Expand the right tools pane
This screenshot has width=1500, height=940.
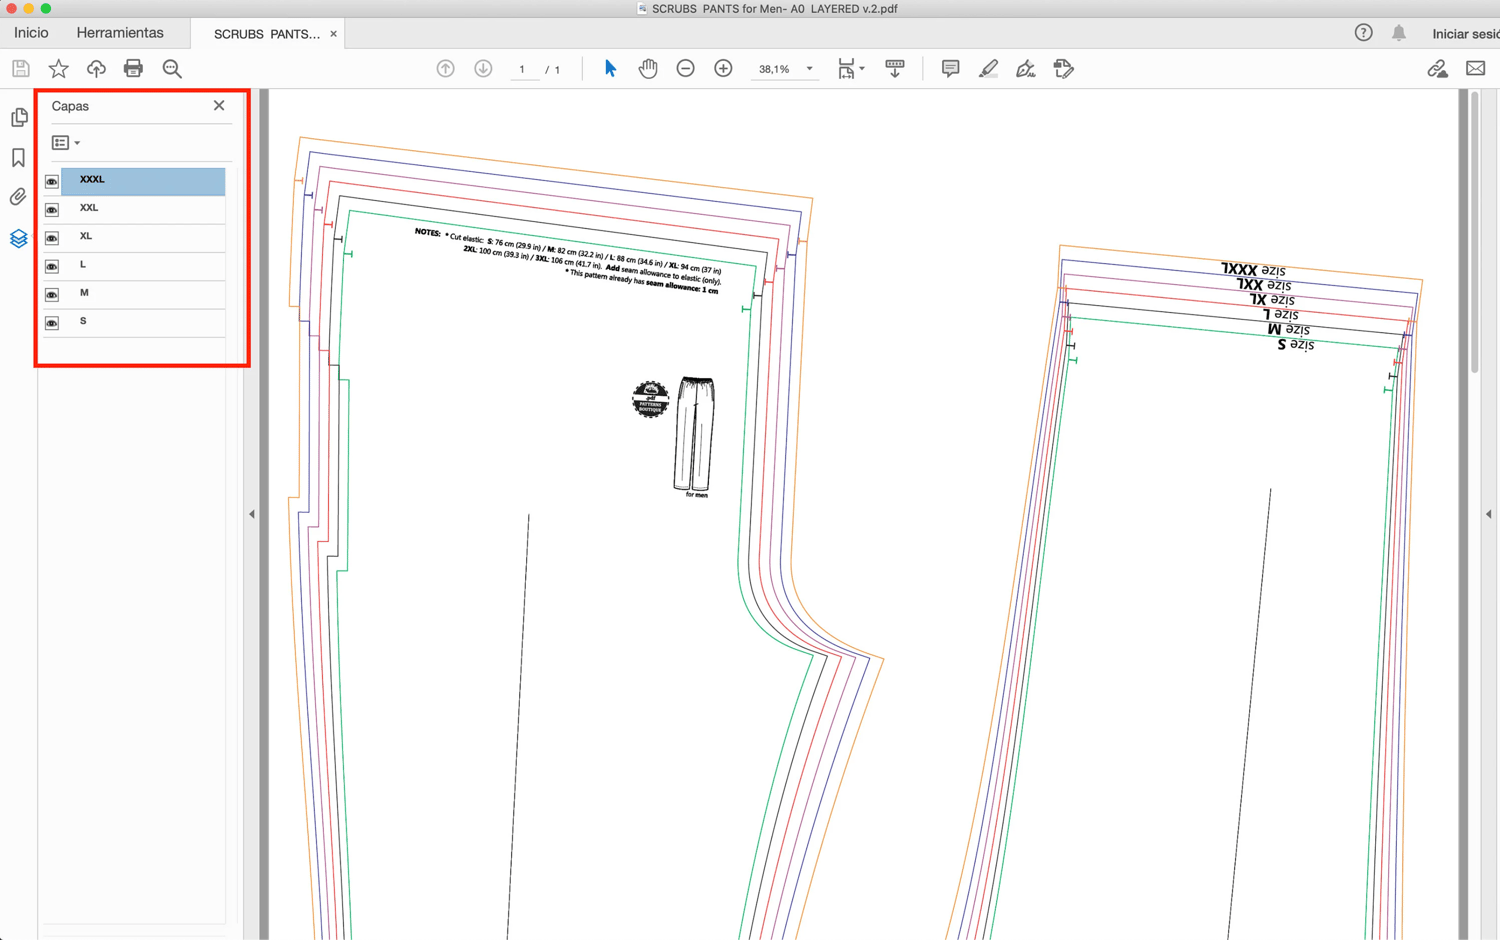click(1488, 514)
